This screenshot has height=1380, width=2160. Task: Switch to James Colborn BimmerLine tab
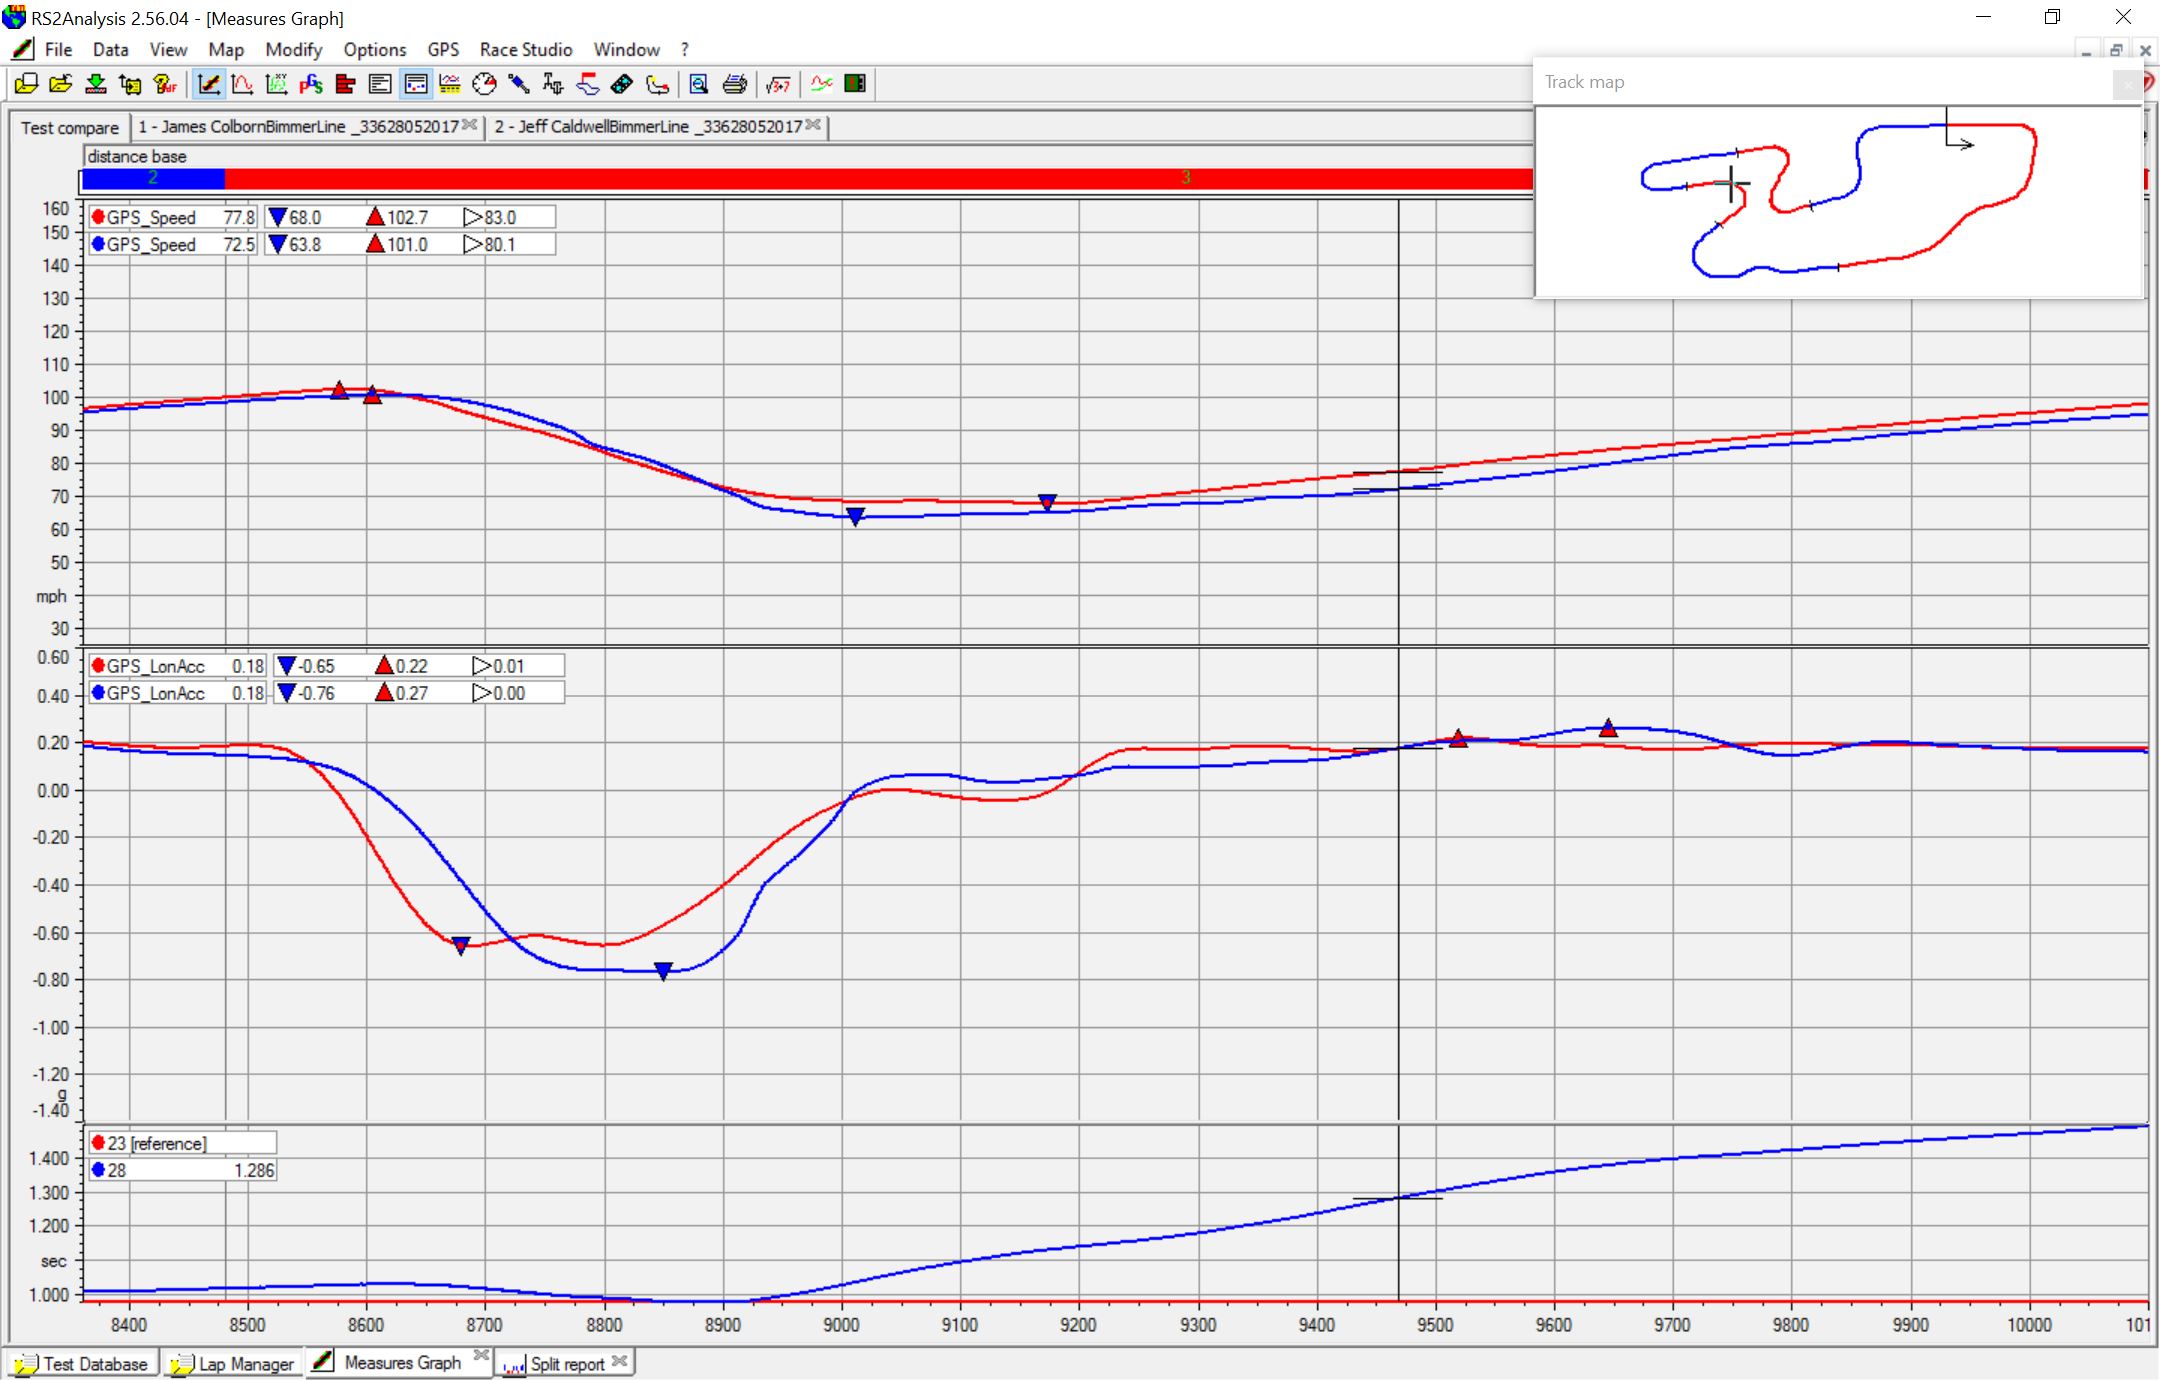coord(298,127)
